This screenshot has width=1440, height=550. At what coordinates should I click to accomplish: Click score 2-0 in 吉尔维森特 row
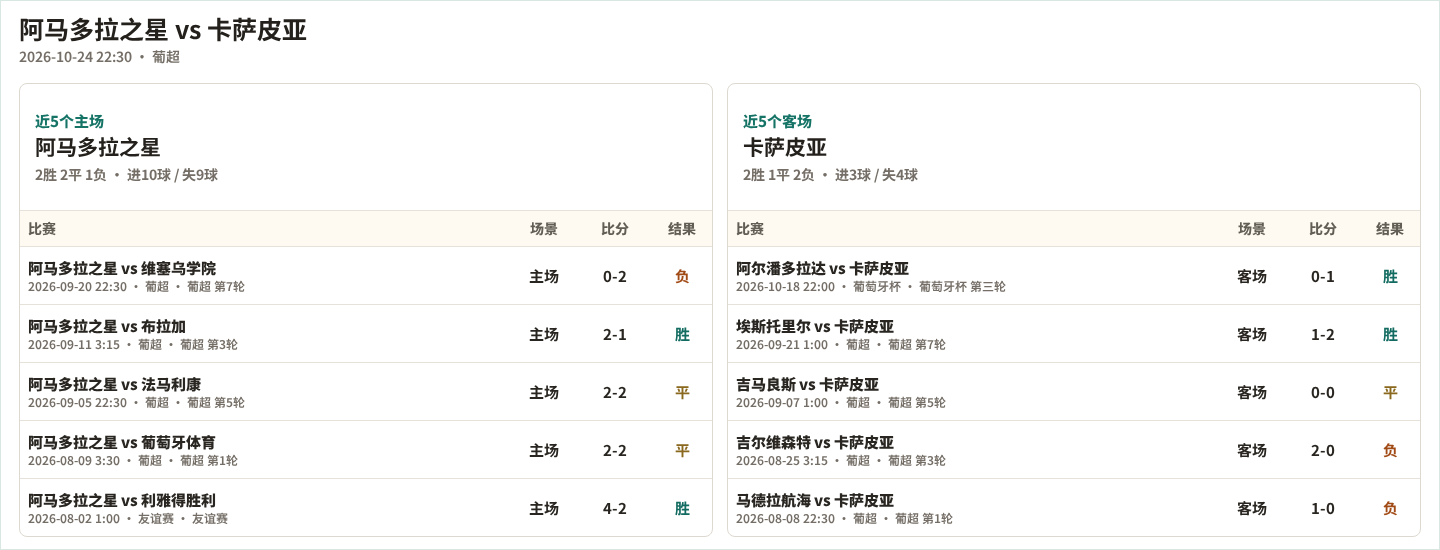tap(1323, 450)
